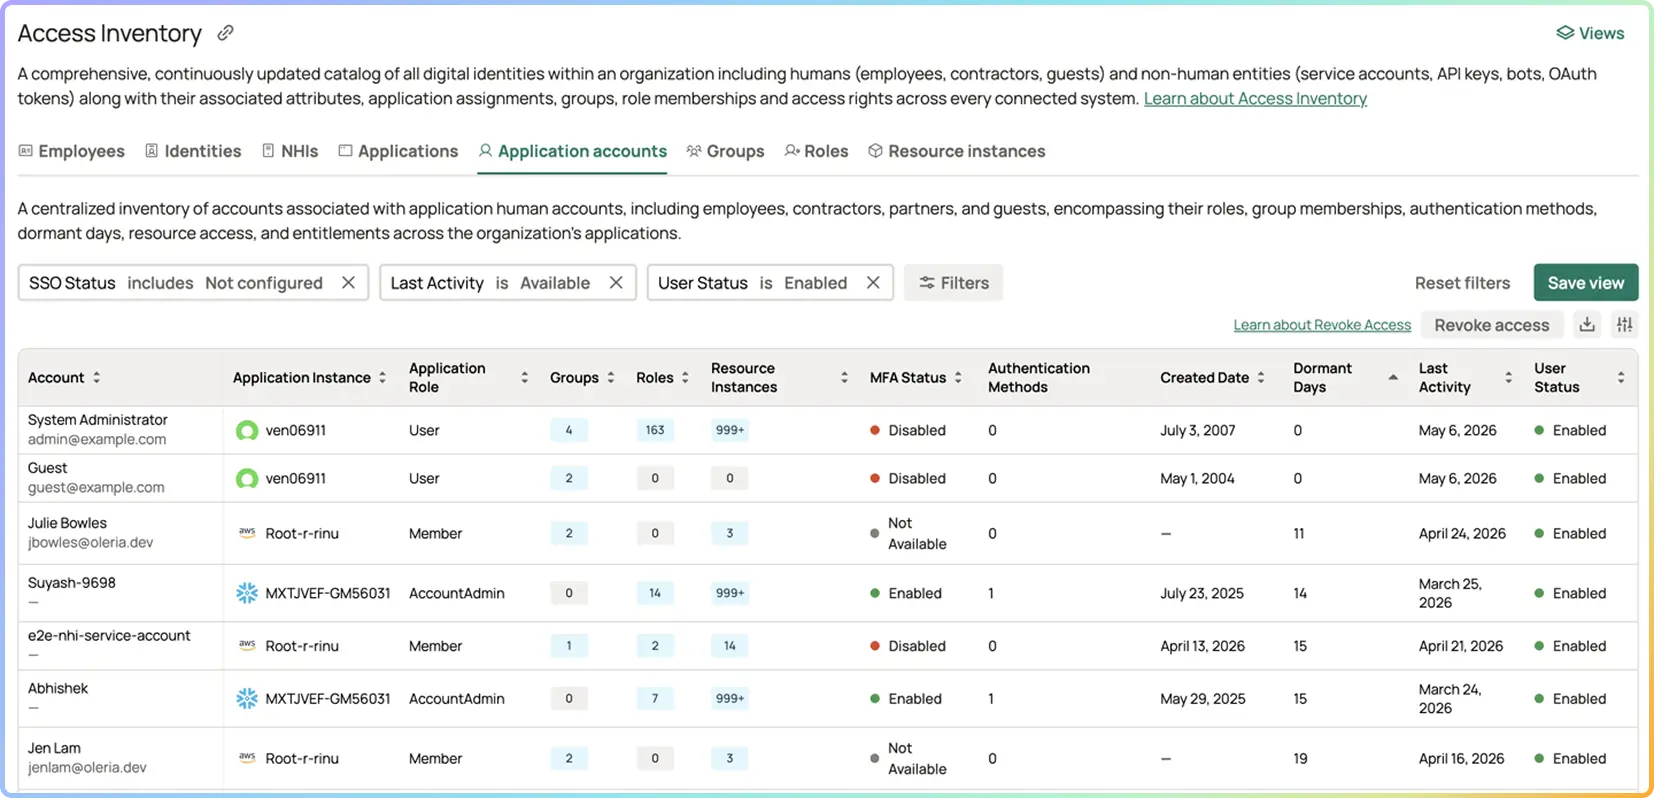
Task: Click ven06911 icon in Guest row
Action: click(247, 478)
